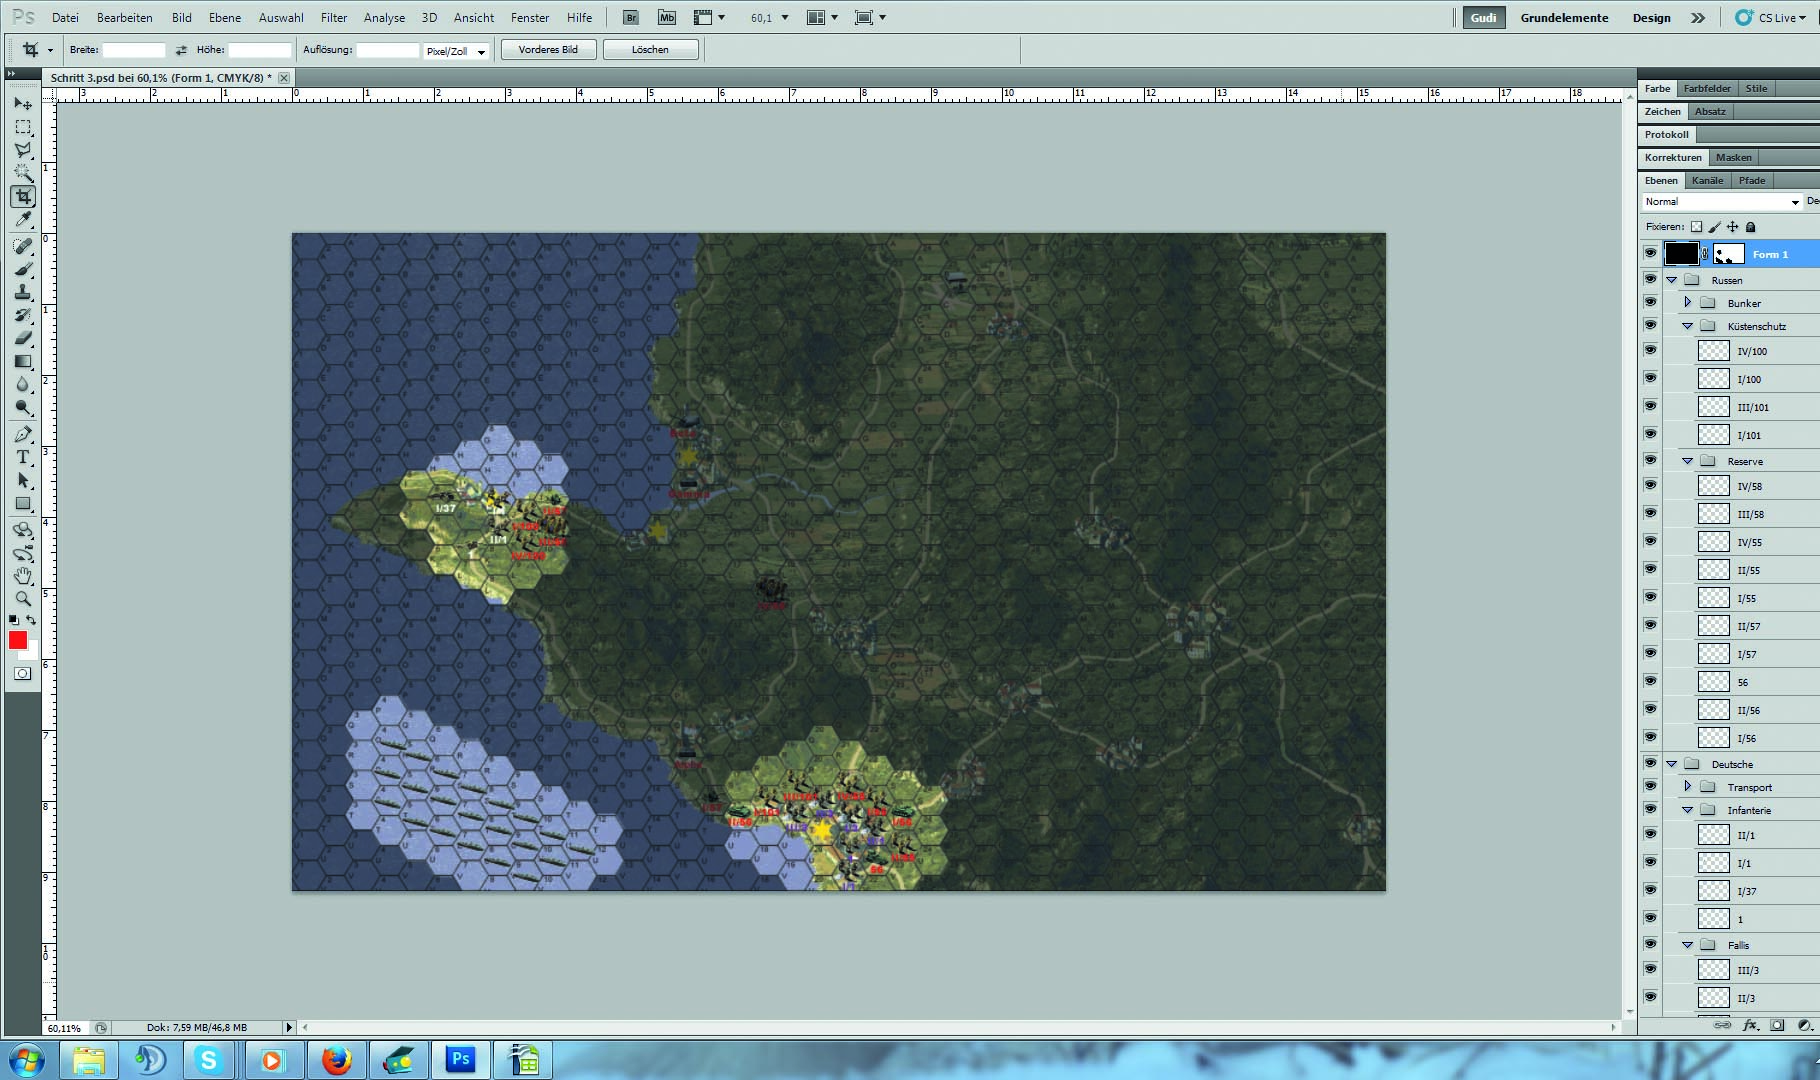
Task: Open the Normal blend mode dropdown
Action: (1721, 202)
